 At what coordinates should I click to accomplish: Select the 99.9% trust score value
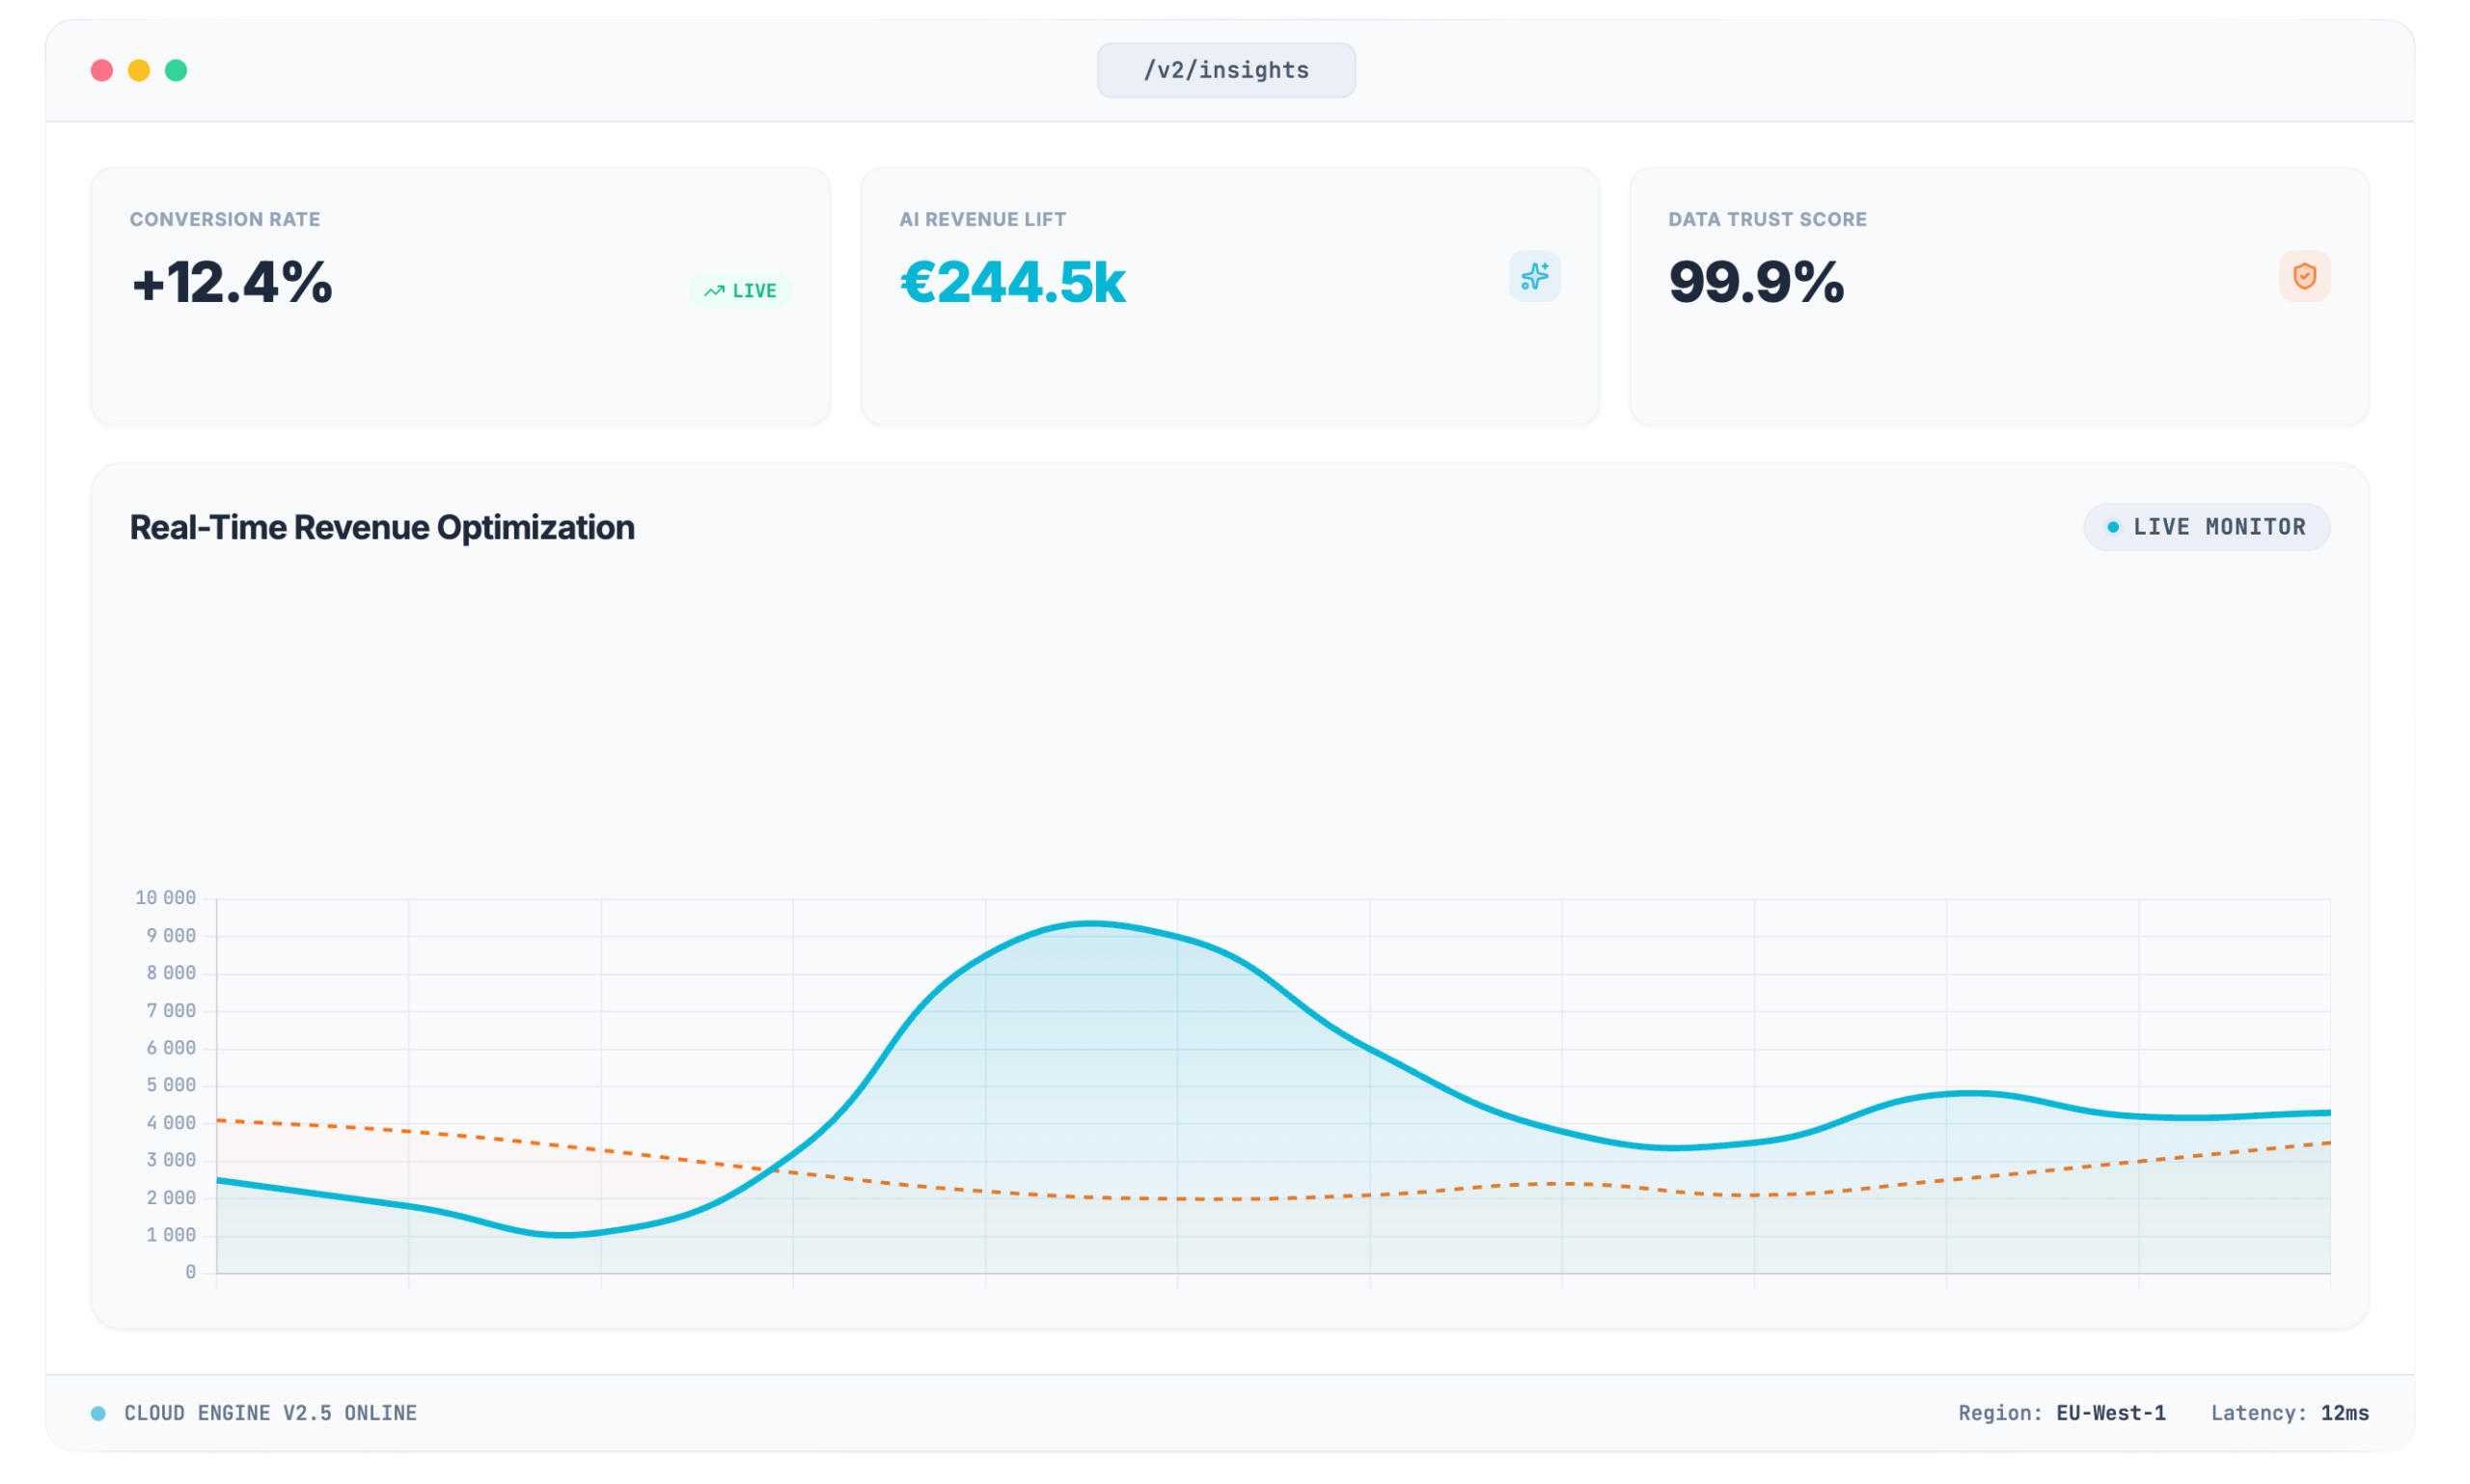click(x=1756, y=282)
